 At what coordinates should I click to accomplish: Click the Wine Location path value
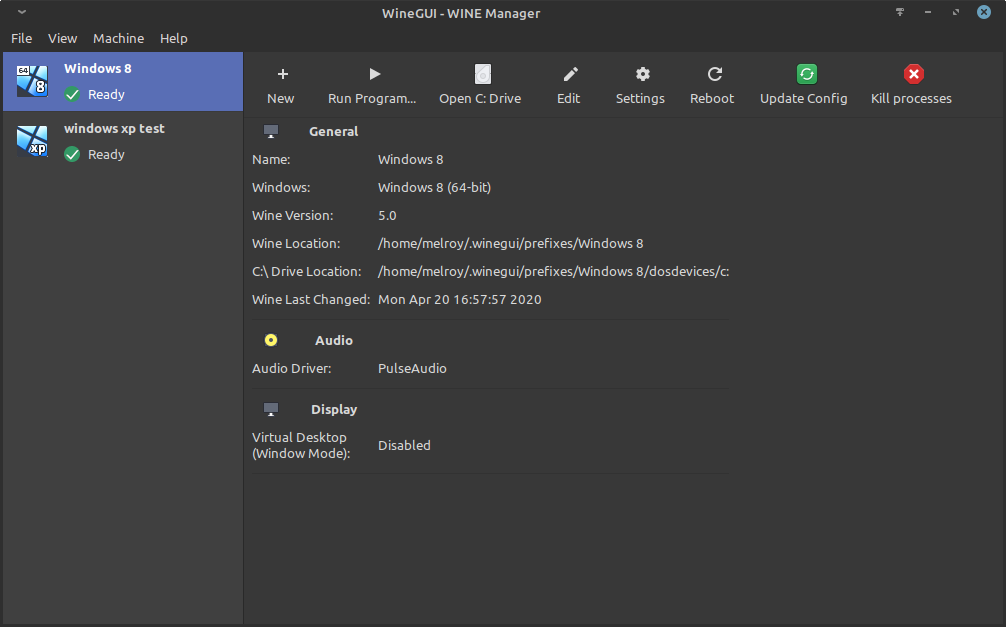pyautogui.click(x=511, y=244)
